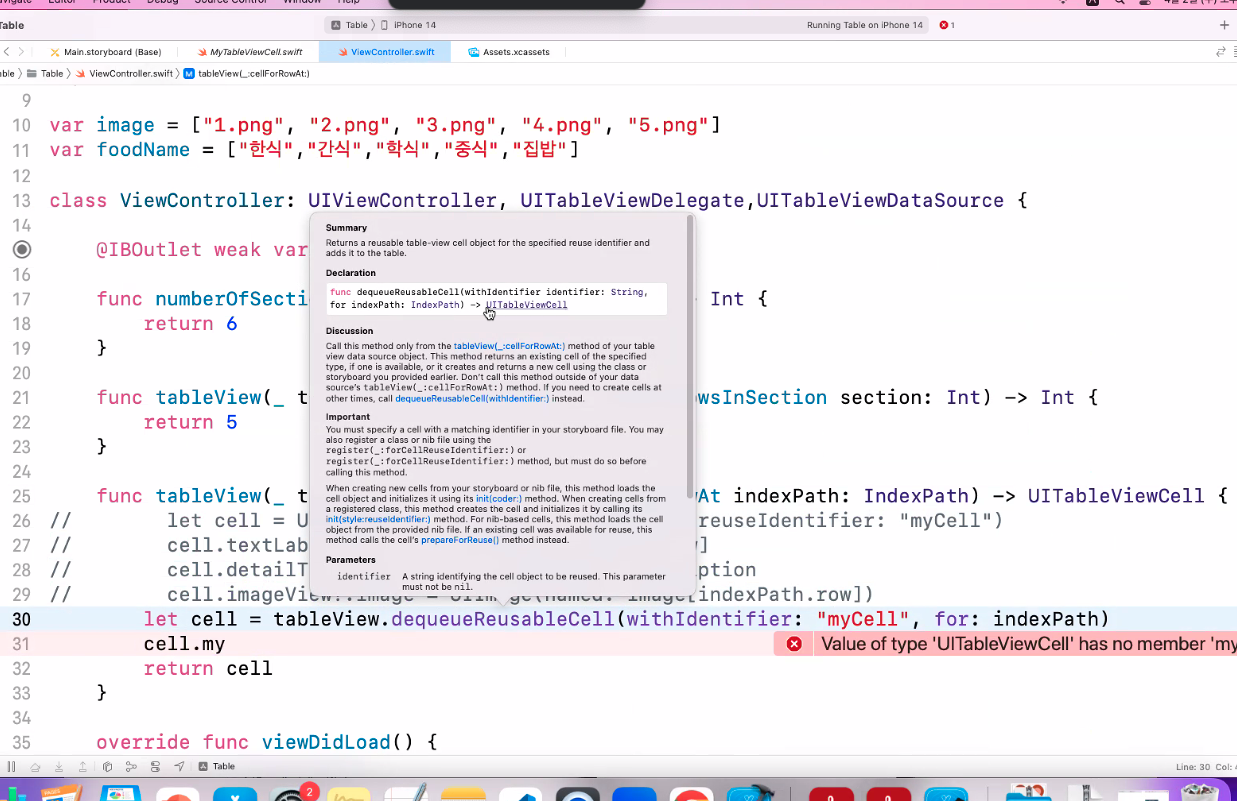Open the Debug Memory Graph tool

click(x=131, y=767)
